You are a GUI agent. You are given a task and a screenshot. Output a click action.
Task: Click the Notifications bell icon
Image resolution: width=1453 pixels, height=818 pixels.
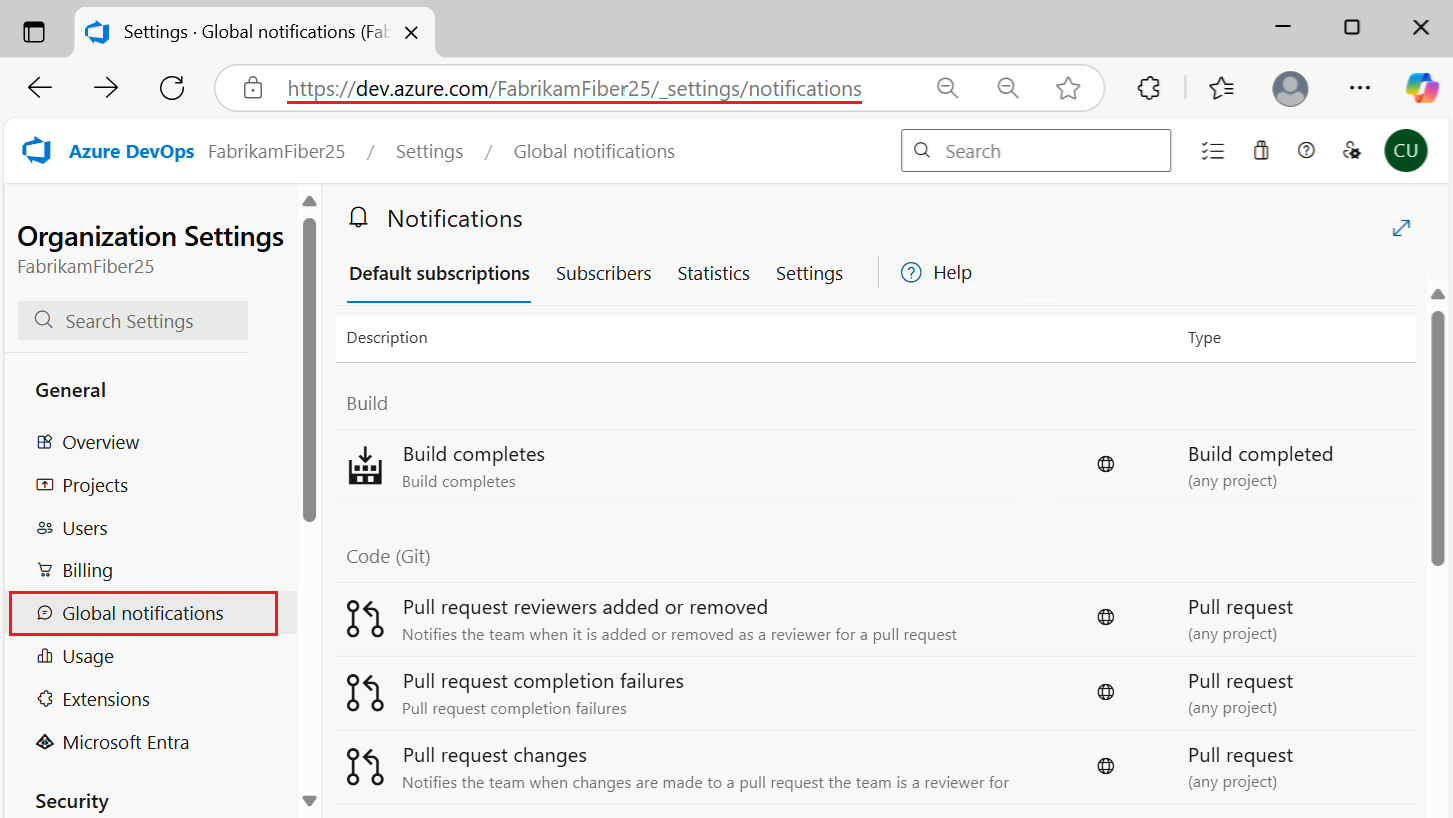coord(358,217)
